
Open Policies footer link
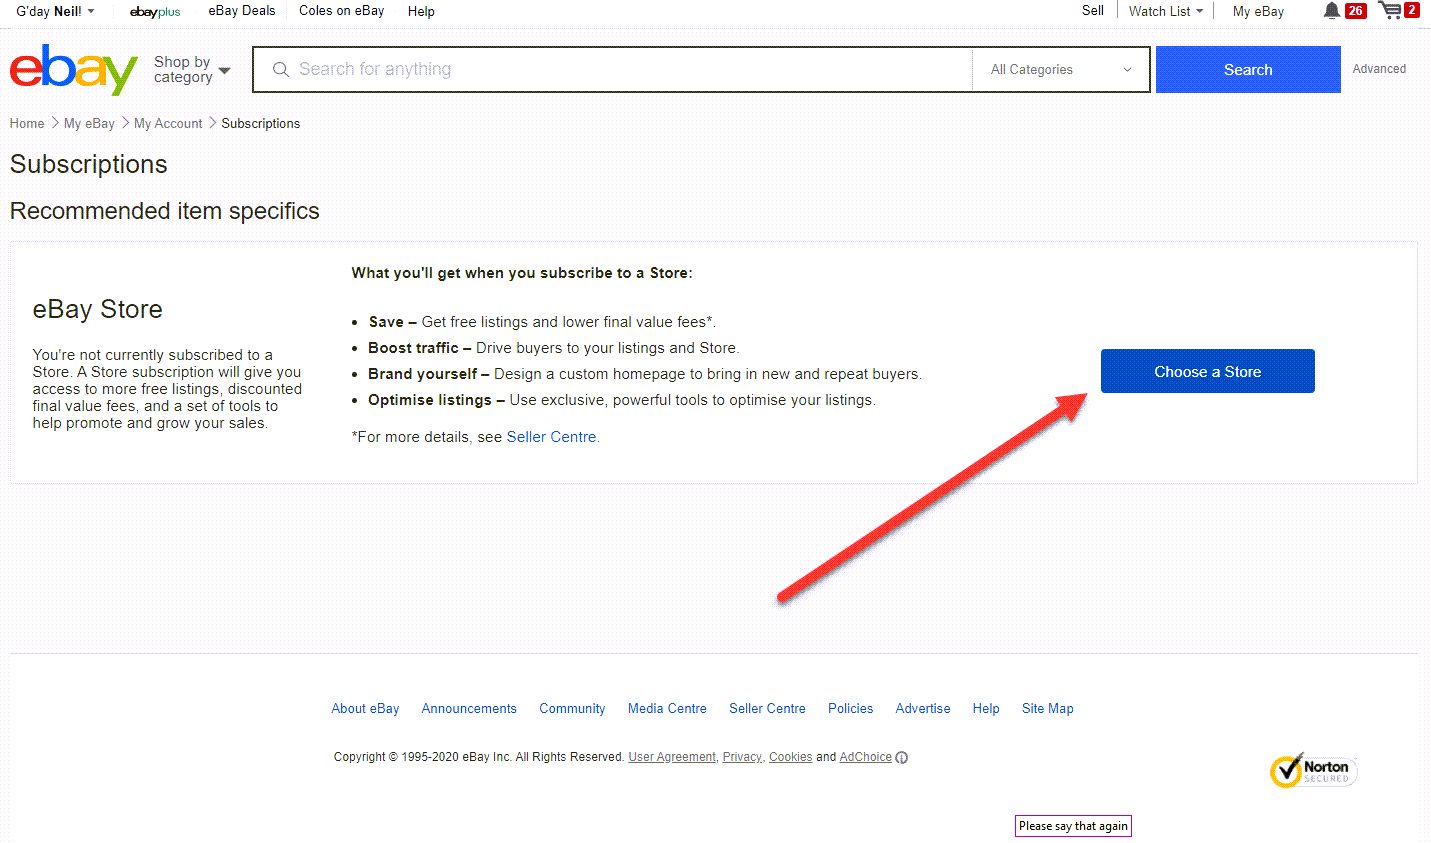click(x=850, y=708)
